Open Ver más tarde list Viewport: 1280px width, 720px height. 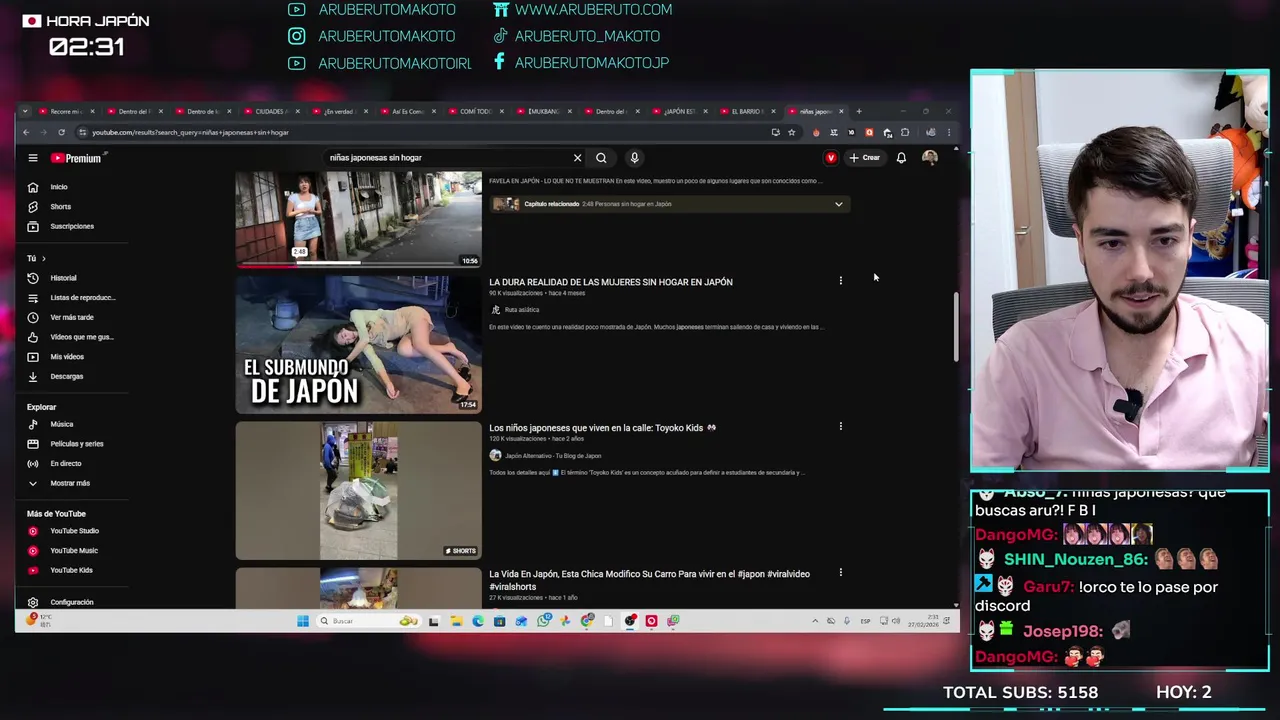pyautogui.click(x=70, y=317)
